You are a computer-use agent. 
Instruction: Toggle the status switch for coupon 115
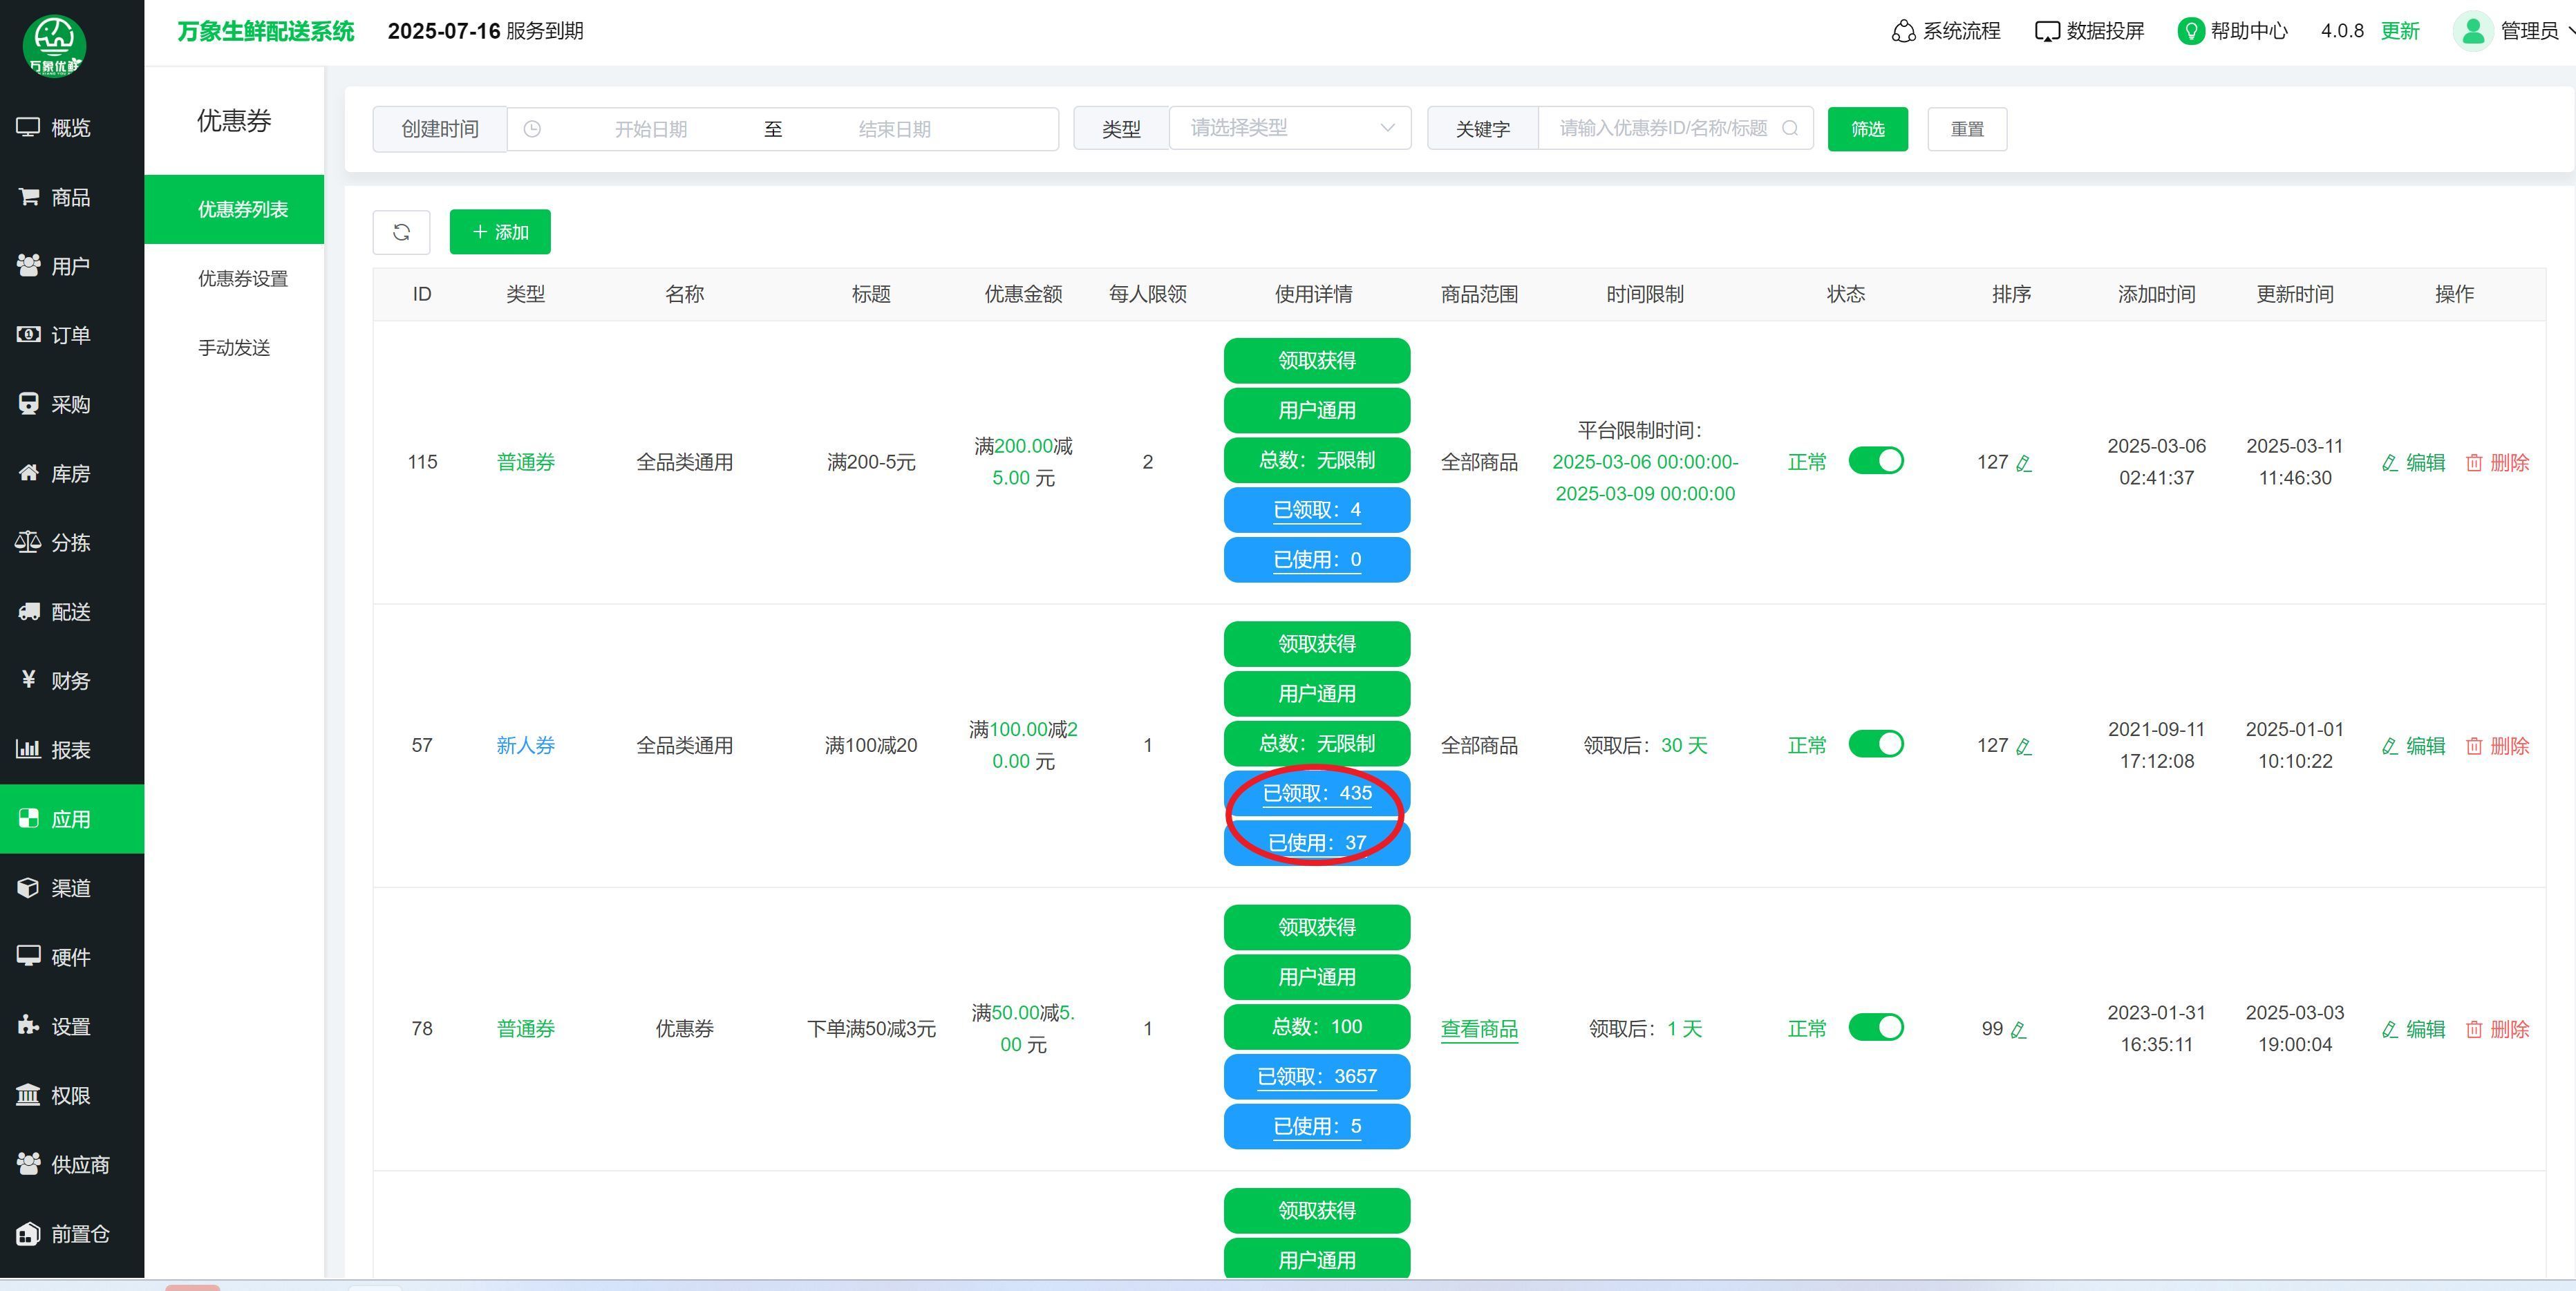tap(1875, 461)
